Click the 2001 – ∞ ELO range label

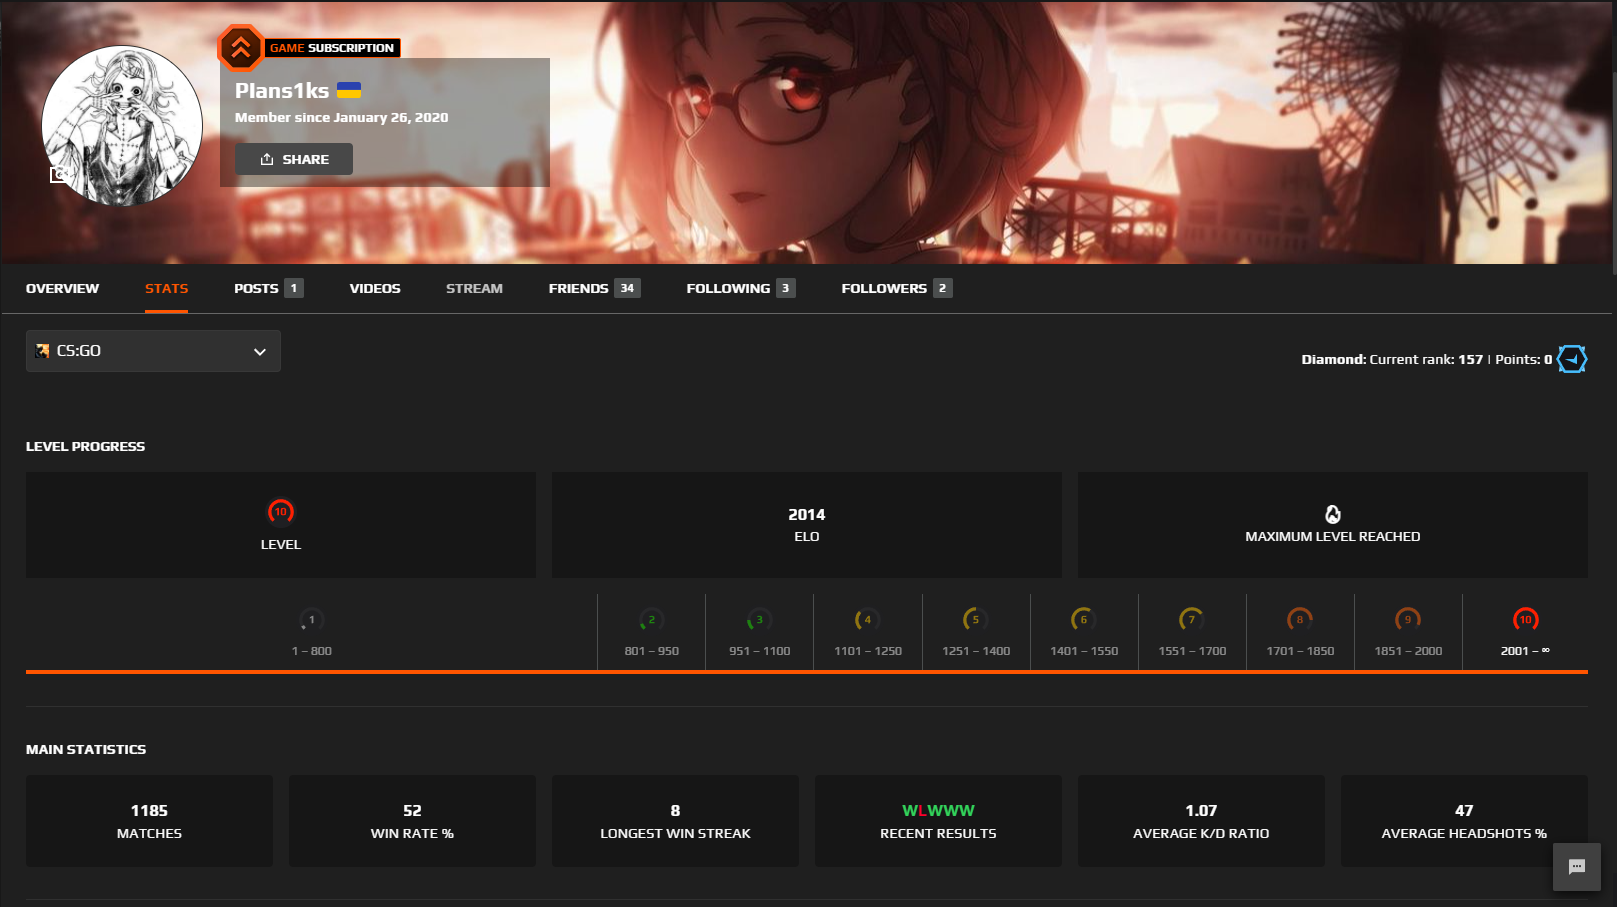pos(1525,651)
